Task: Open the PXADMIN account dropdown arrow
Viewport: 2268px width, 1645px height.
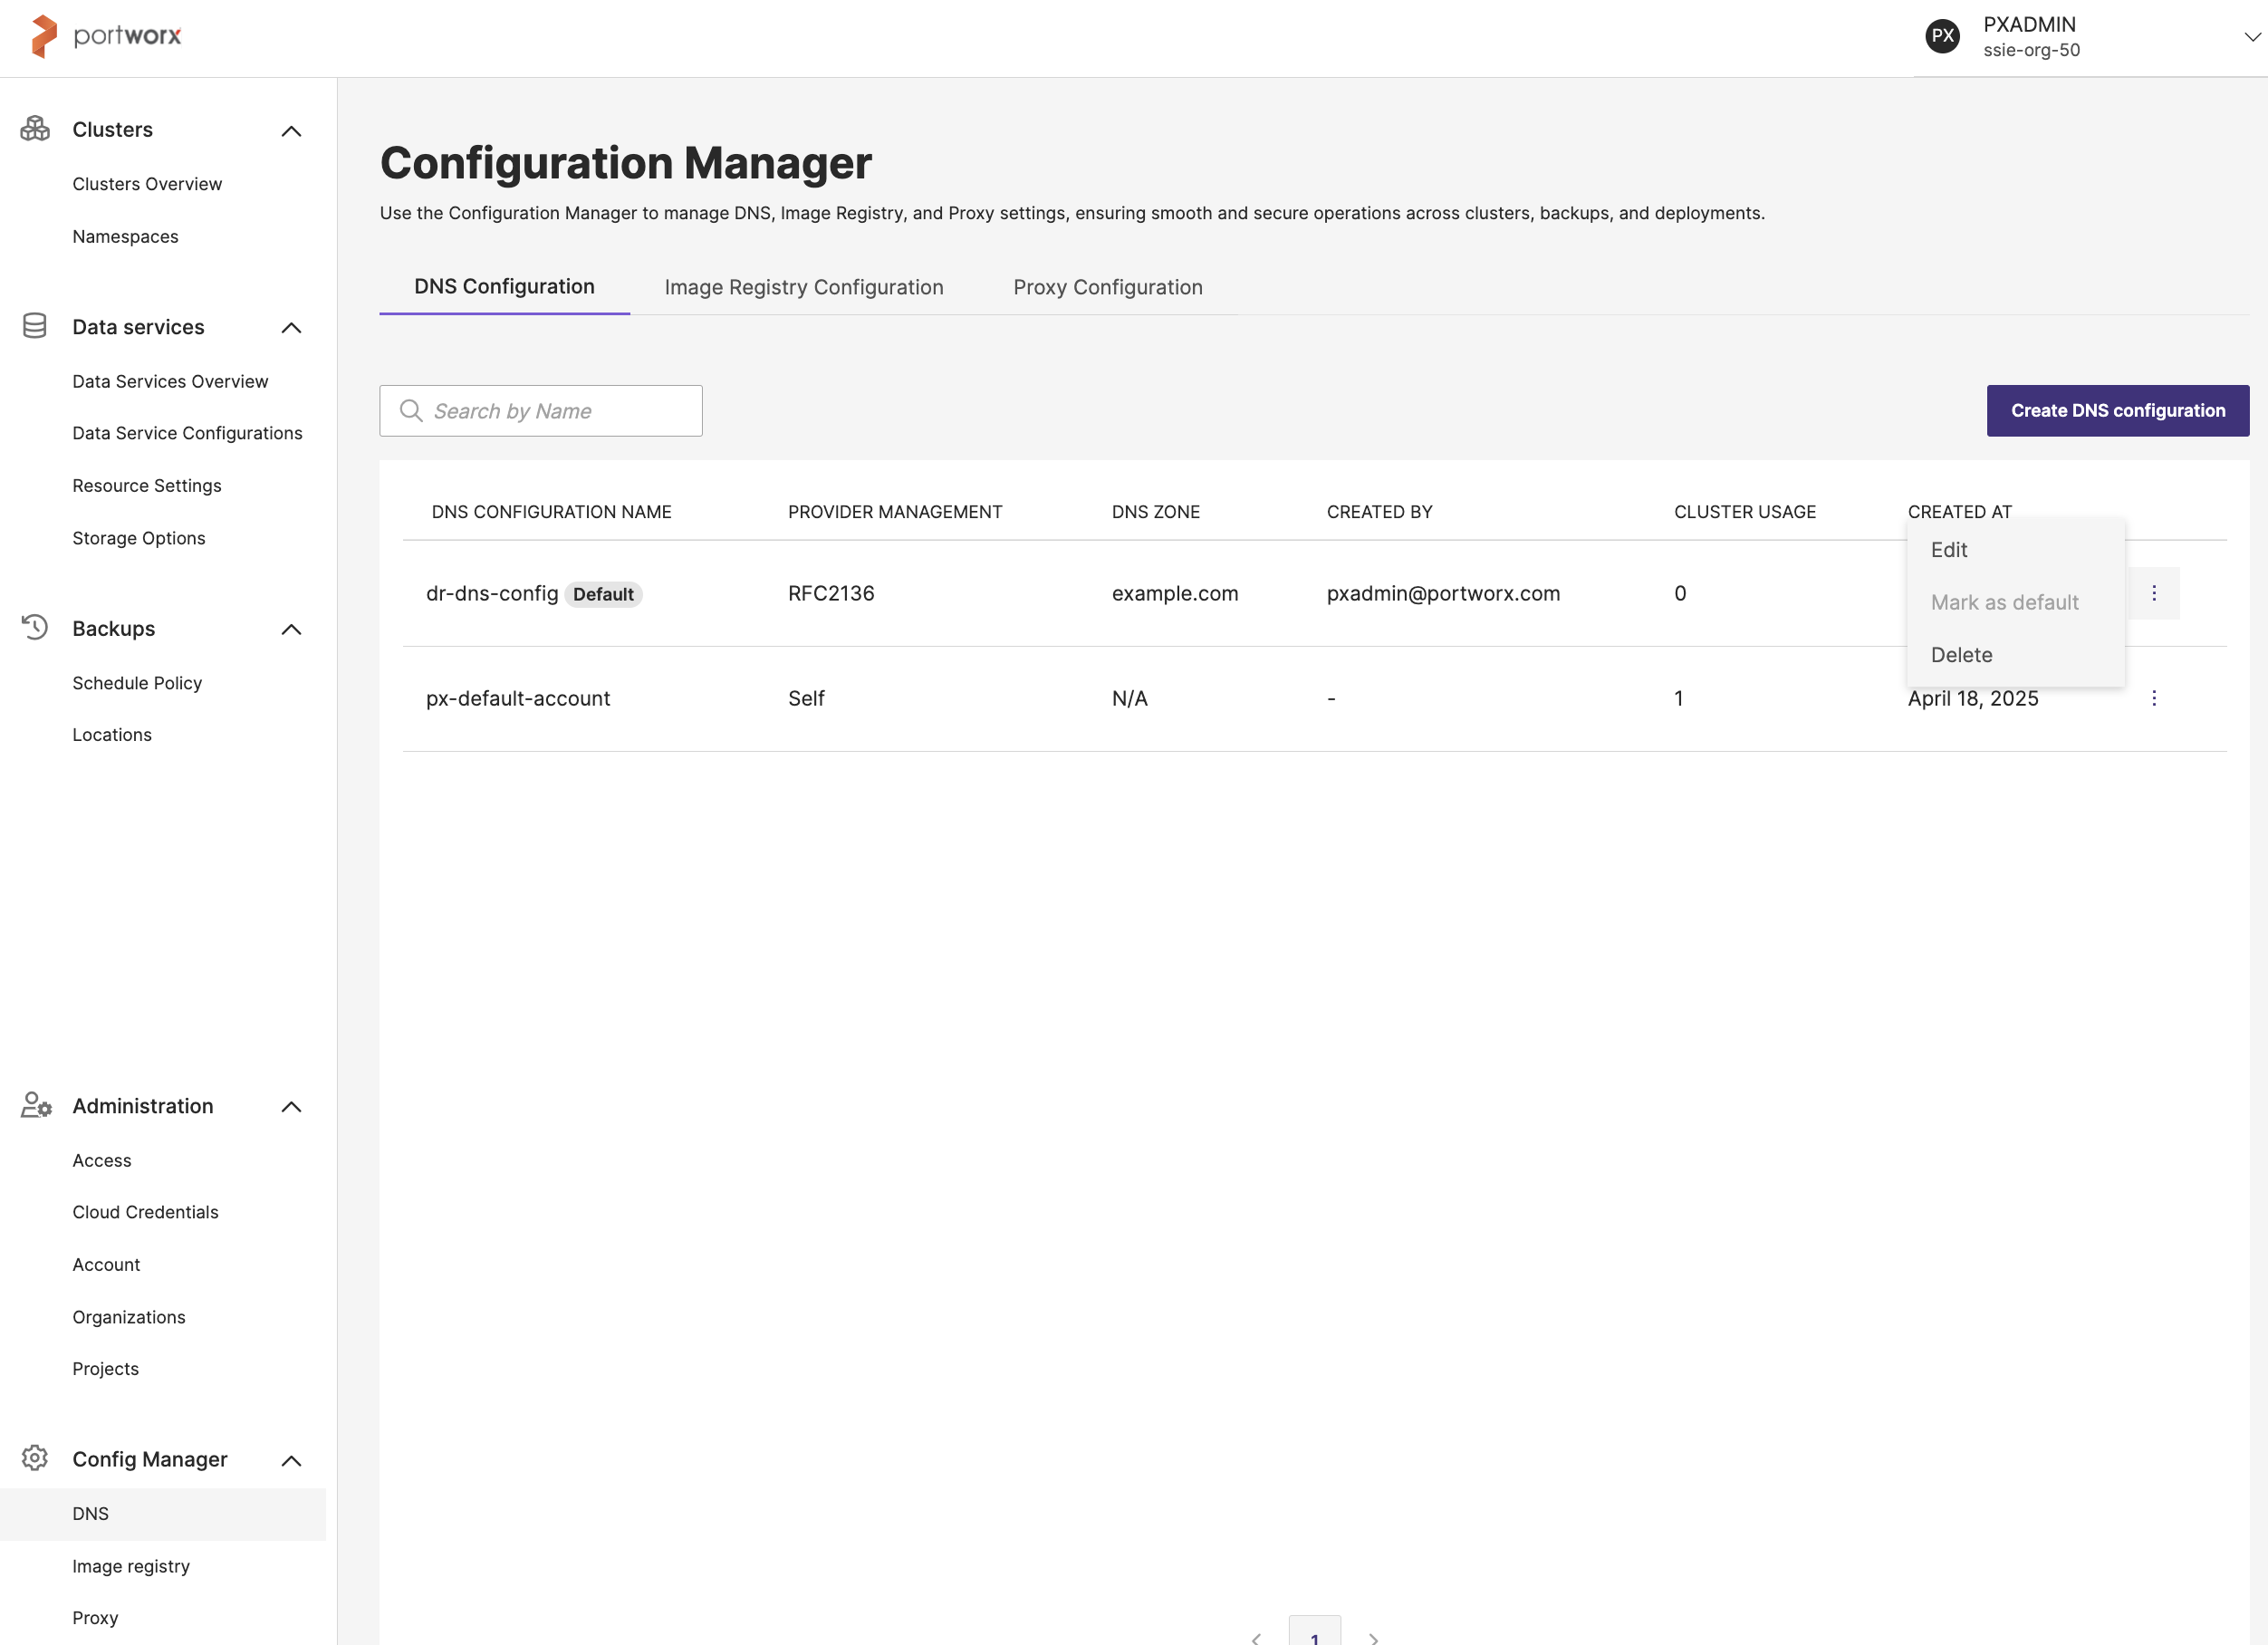Action: point(2251,37)
